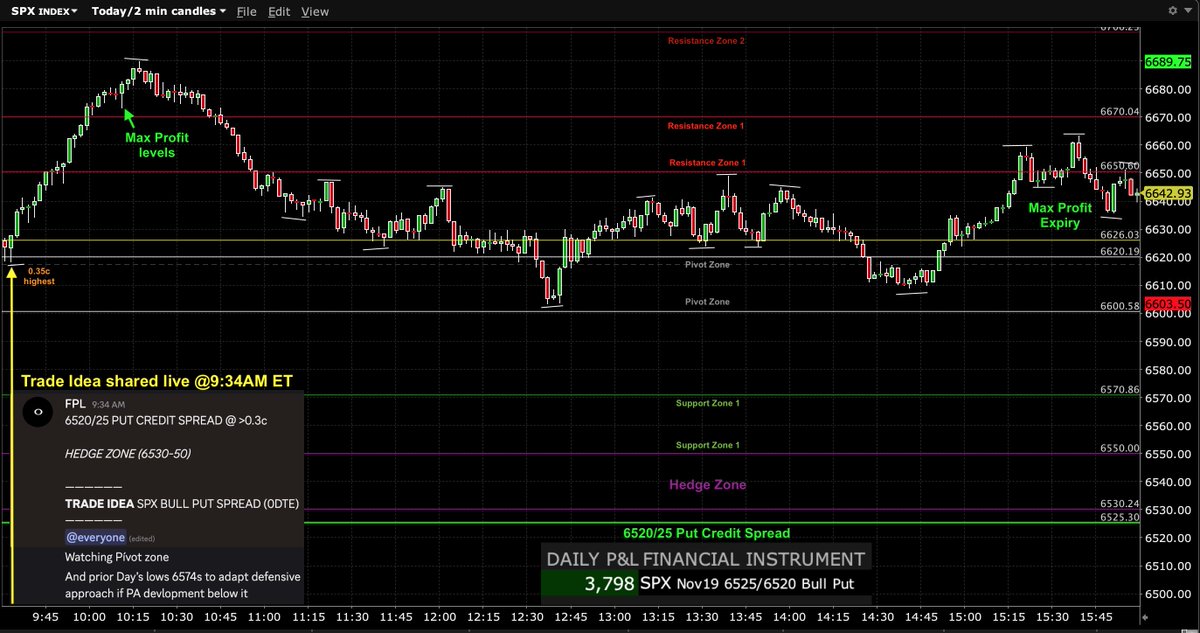The height and width of the screenshot is (633, 1200).
Task: Open the chart settings gear icon
Action: (1174, 10)
